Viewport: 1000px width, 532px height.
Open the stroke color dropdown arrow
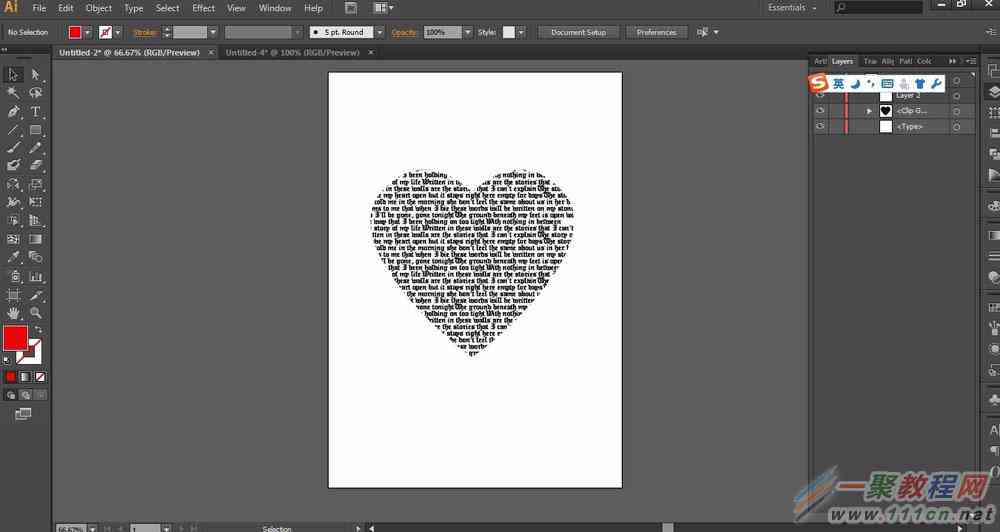click(x=117, y=32)
